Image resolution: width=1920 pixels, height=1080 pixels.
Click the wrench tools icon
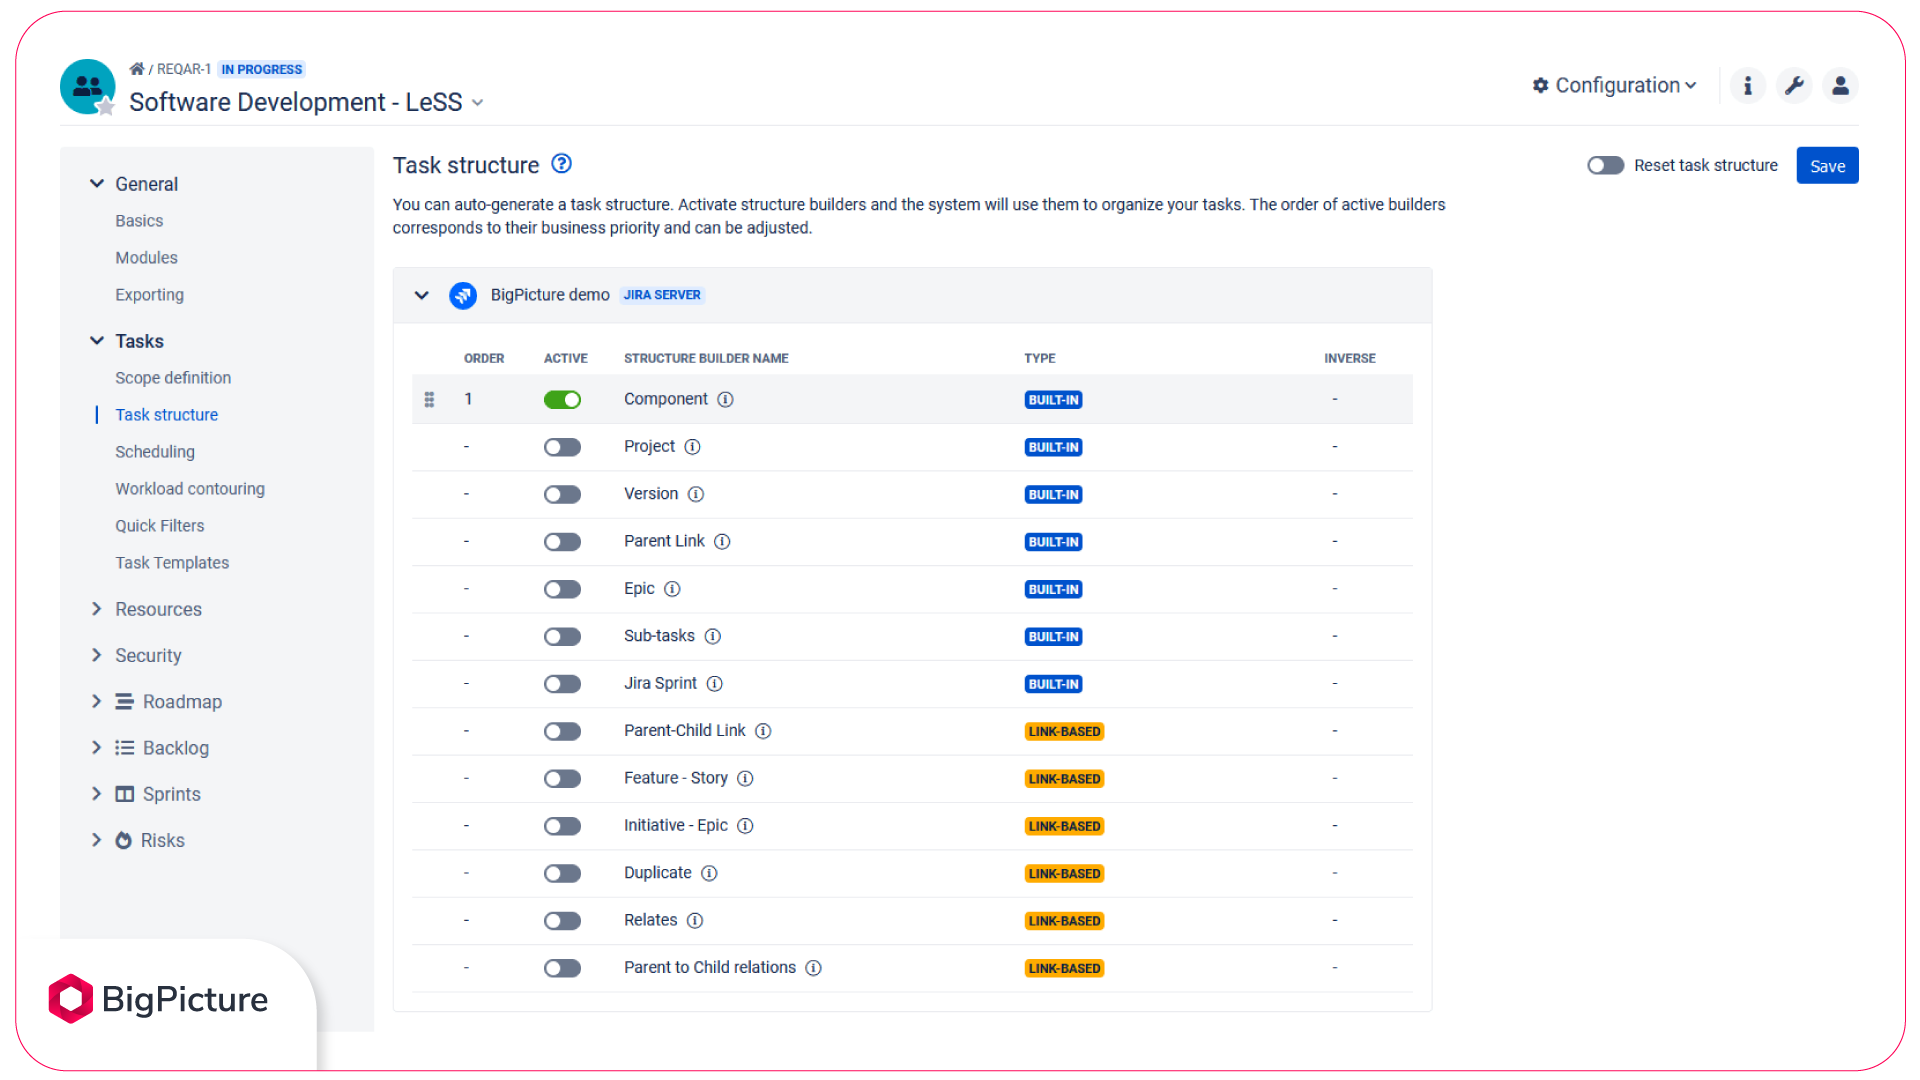point(1794,86)
